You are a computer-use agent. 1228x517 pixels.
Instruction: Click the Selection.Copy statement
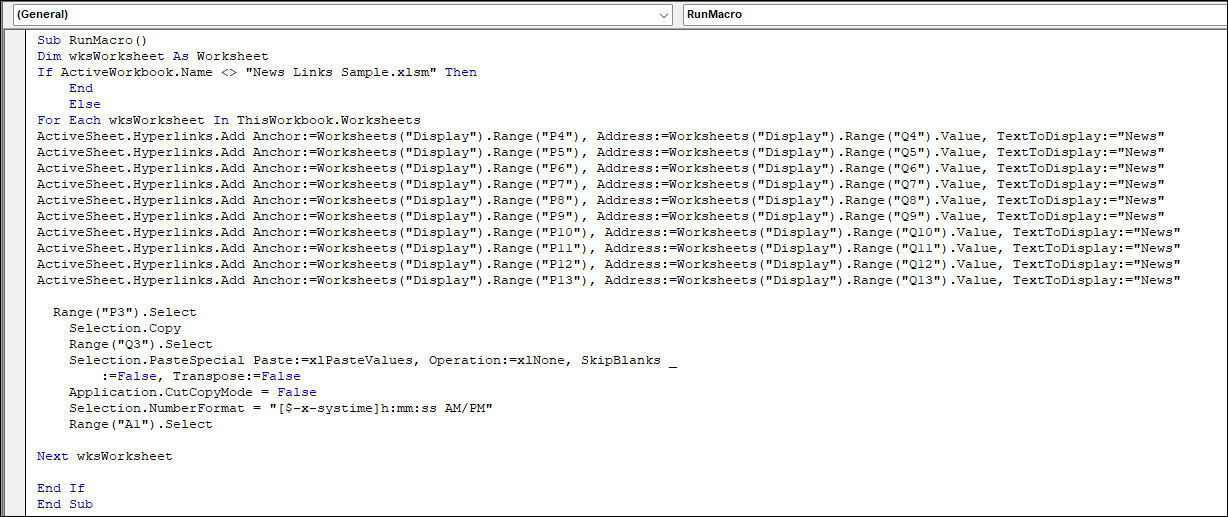click(125, 328)
